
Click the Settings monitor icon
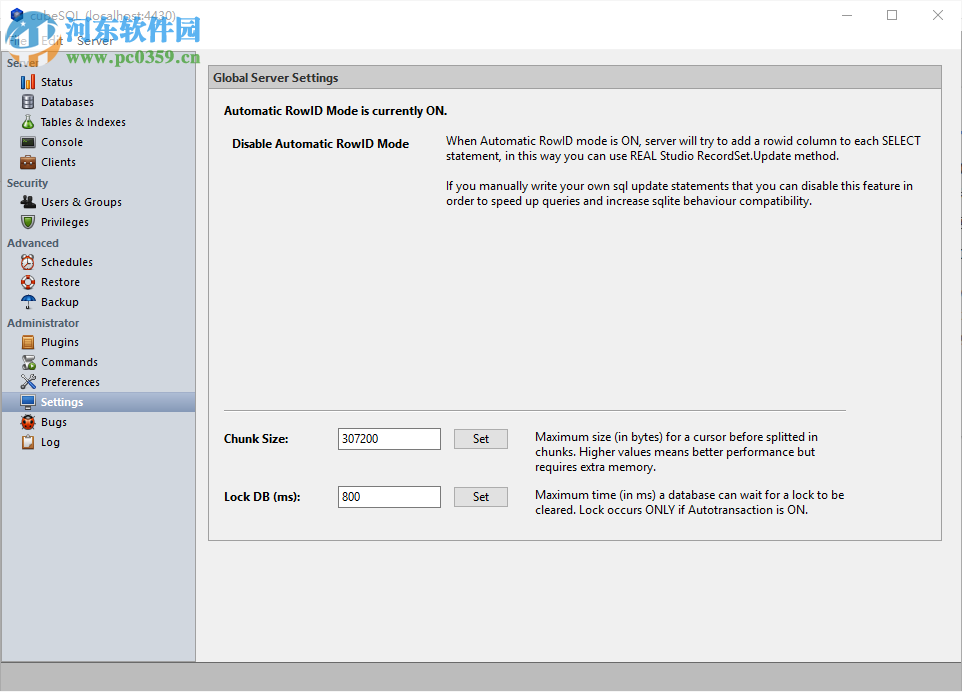pos(28,402)
